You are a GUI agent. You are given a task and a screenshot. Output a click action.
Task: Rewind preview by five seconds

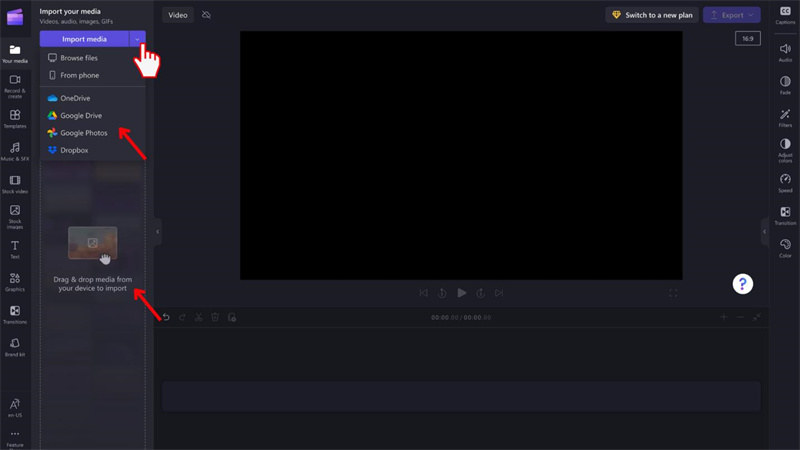pyautogui.click(x=442, y=293)
